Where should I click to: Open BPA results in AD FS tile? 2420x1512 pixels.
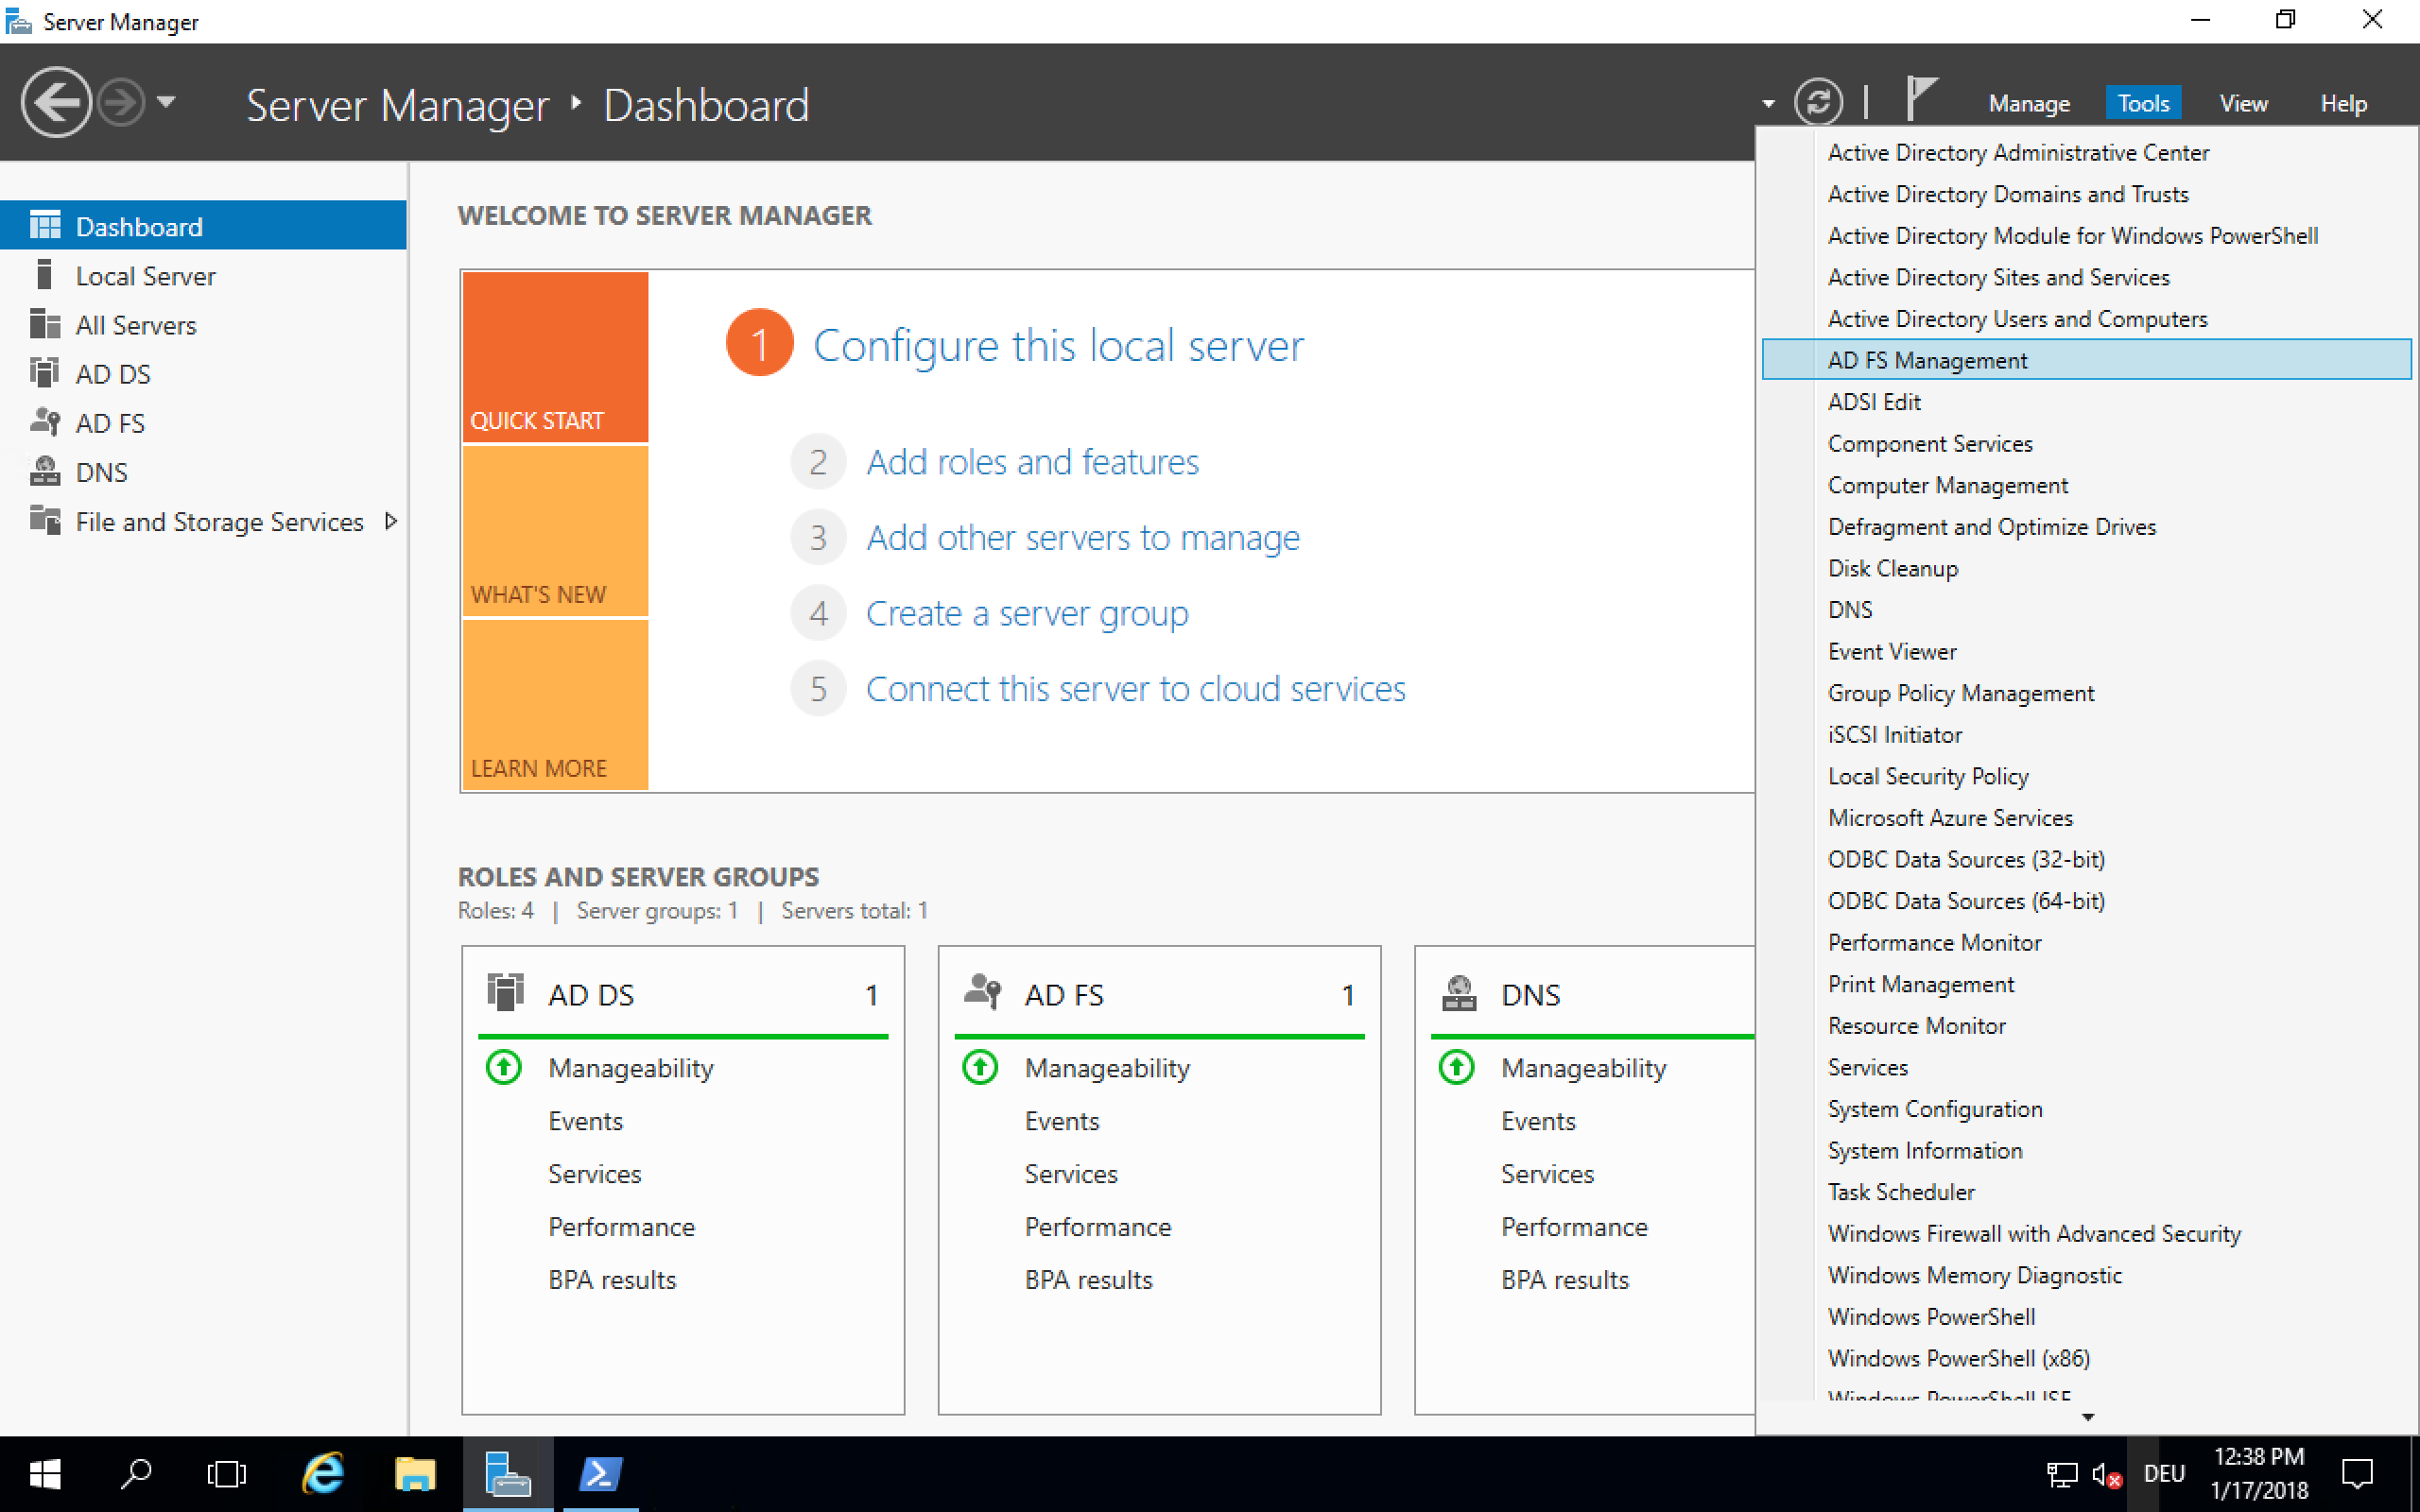click(1089, 1280)
